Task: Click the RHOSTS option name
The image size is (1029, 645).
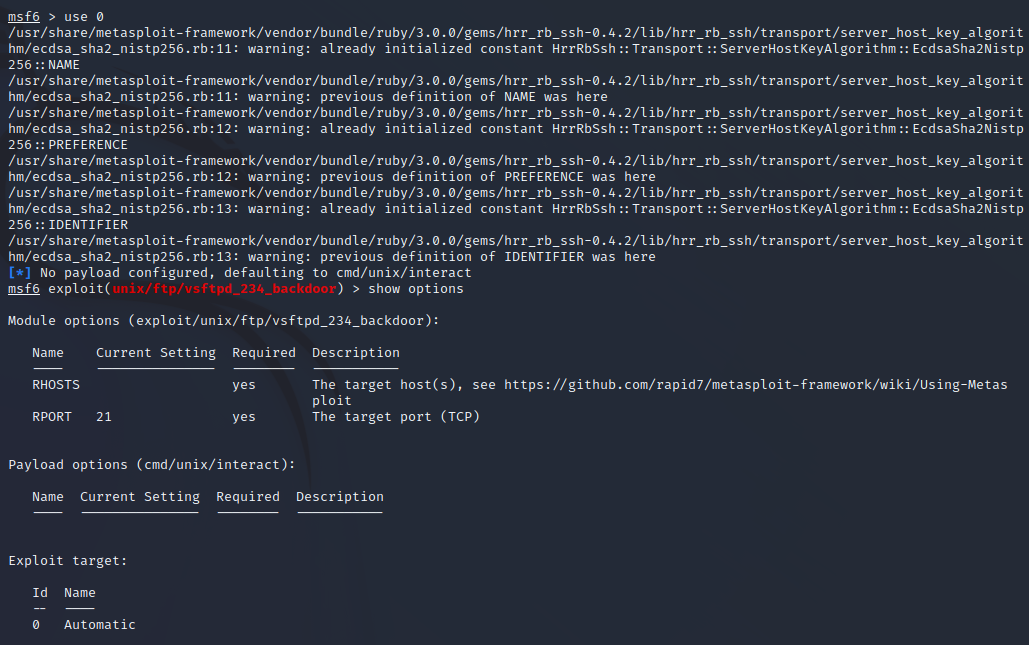Action: [56, 385]
